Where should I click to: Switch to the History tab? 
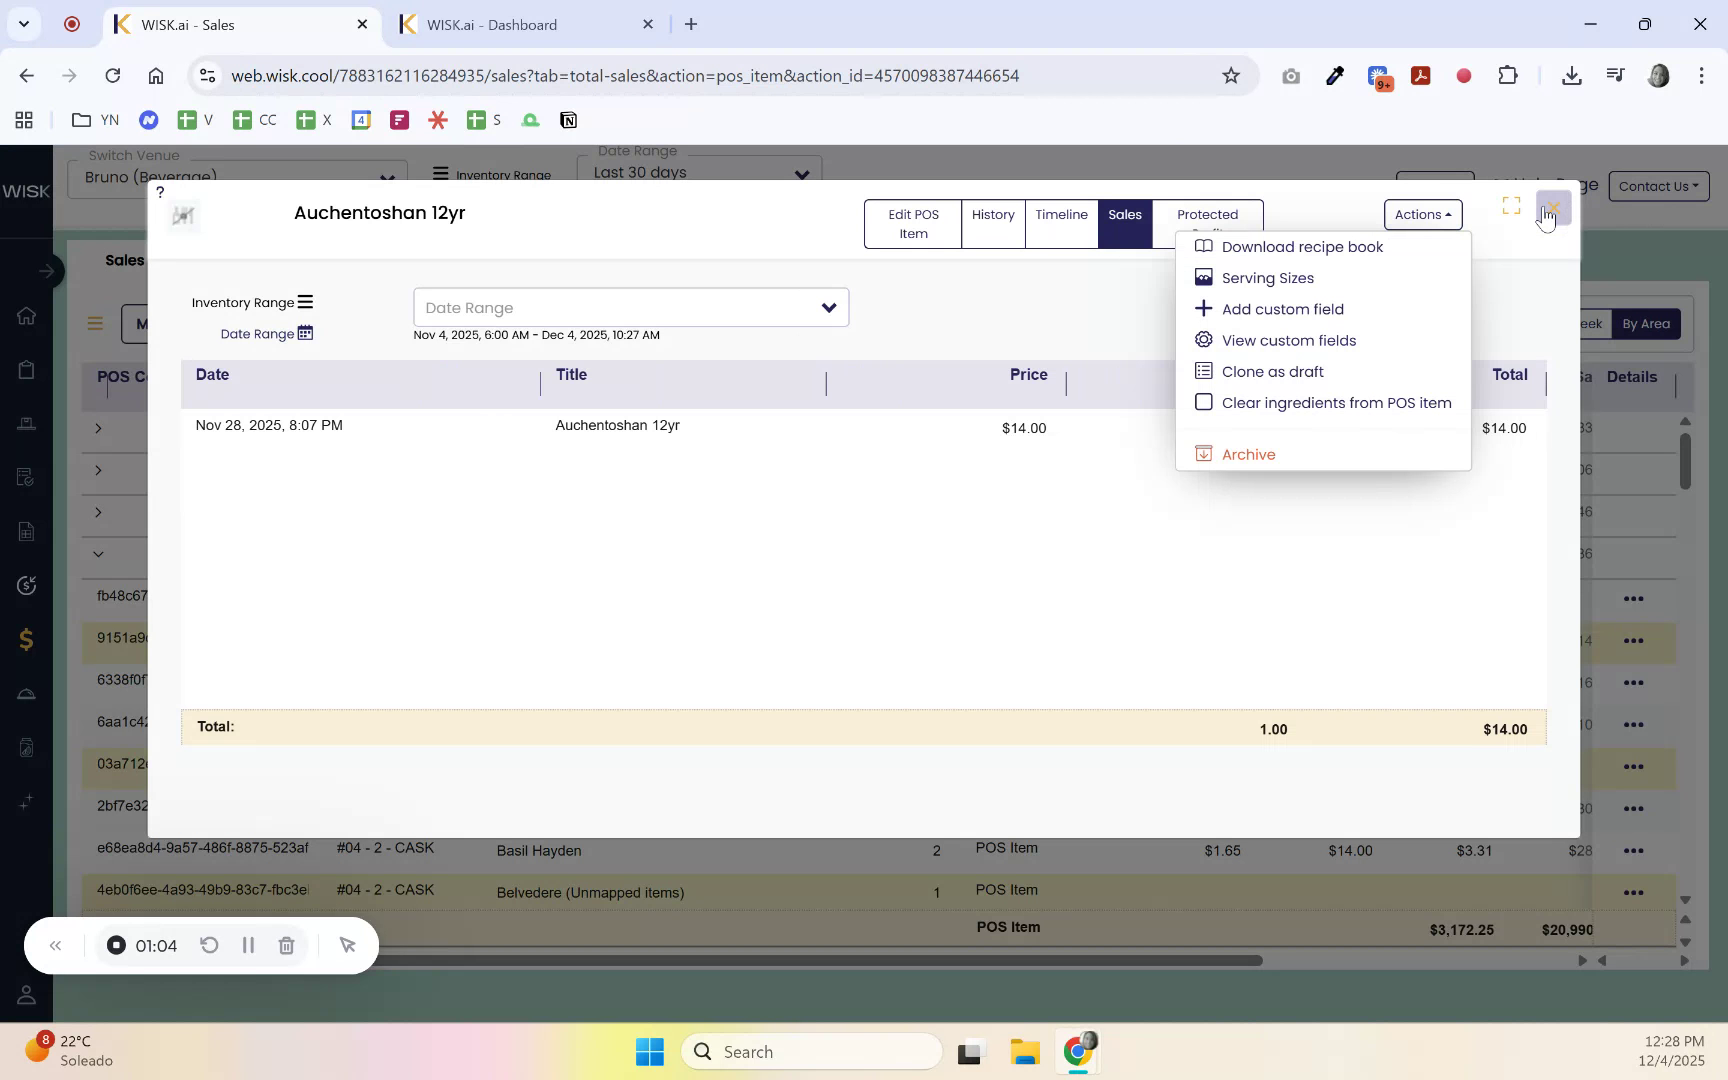point(992,214)
